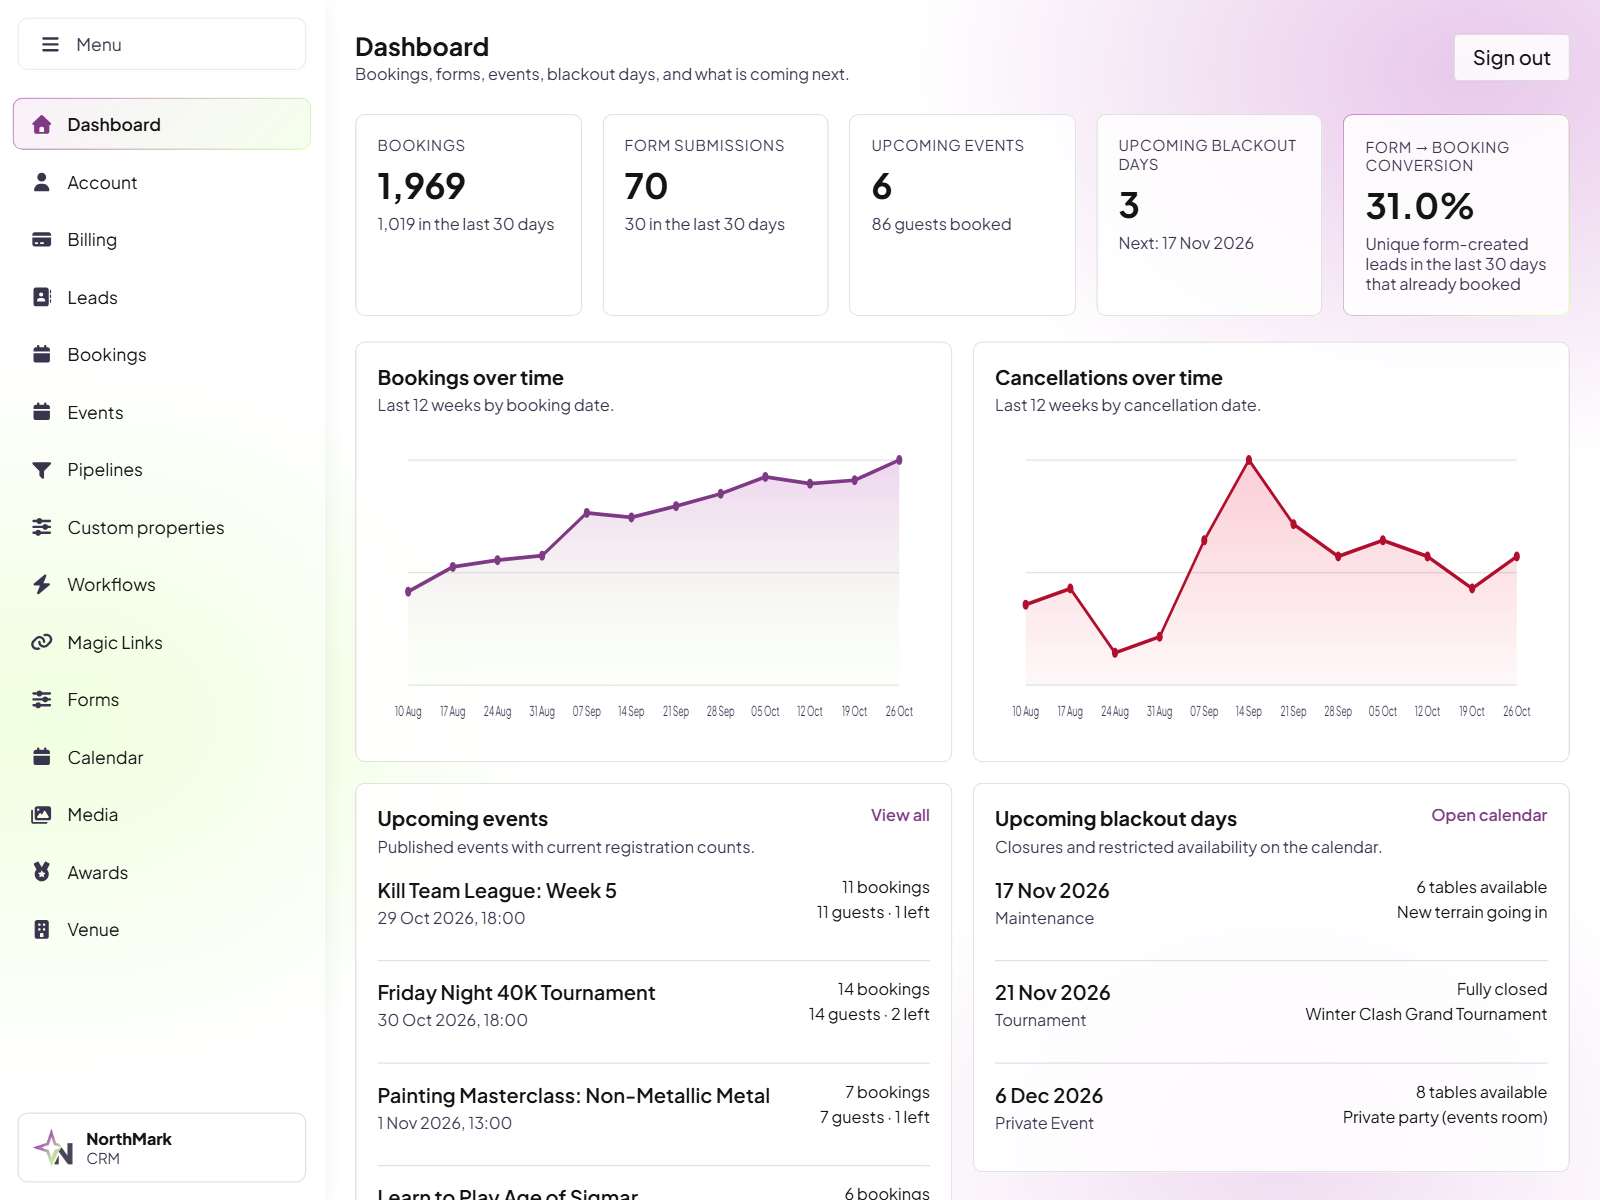Click the 14 Sep cancellations peak point
This screenshot has width=1600, height=1200.
[1249, 460]
